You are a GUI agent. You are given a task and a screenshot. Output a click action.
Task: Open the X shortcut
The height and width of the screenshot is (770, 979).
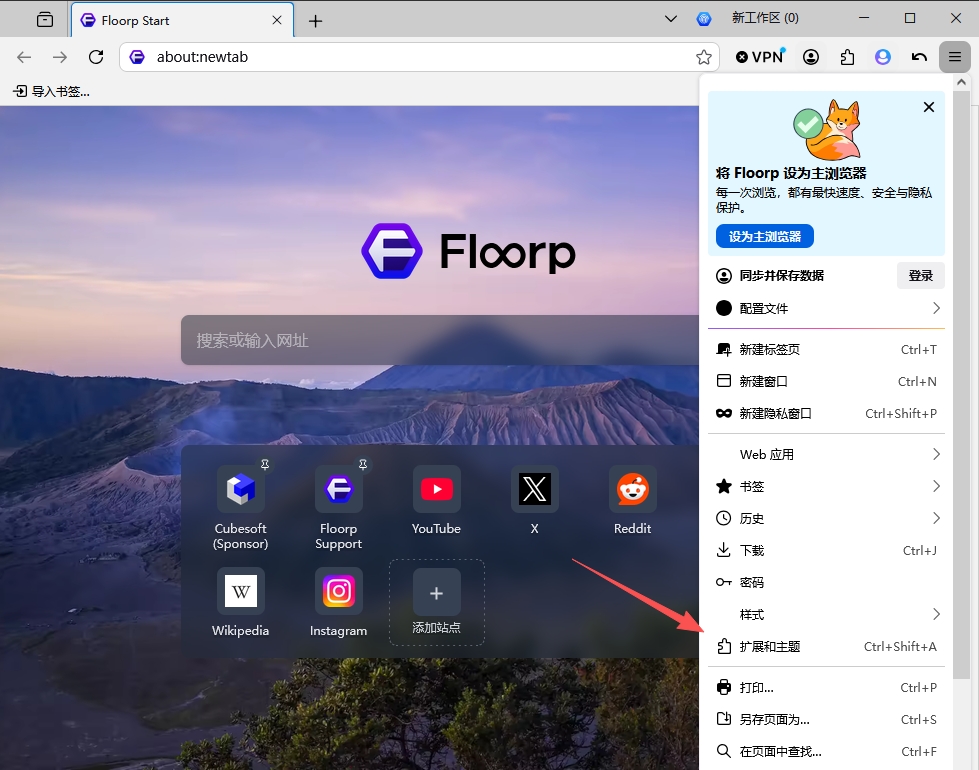534,501
